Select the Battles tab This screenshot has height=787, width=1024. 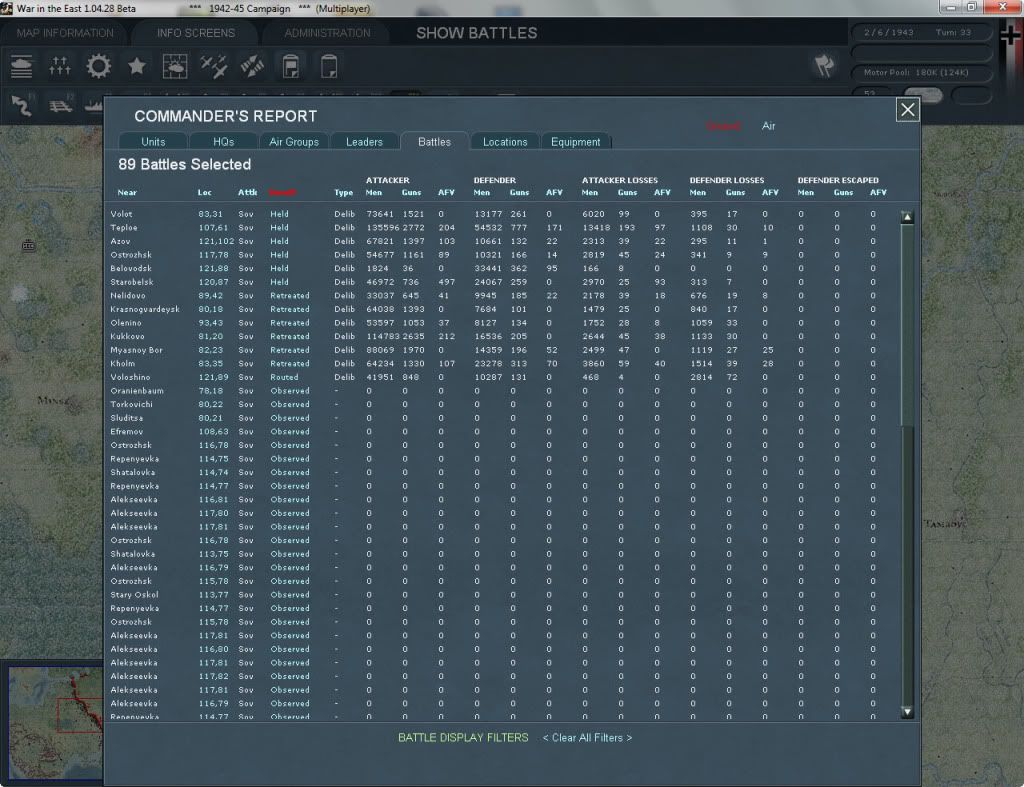pos(434,142)
